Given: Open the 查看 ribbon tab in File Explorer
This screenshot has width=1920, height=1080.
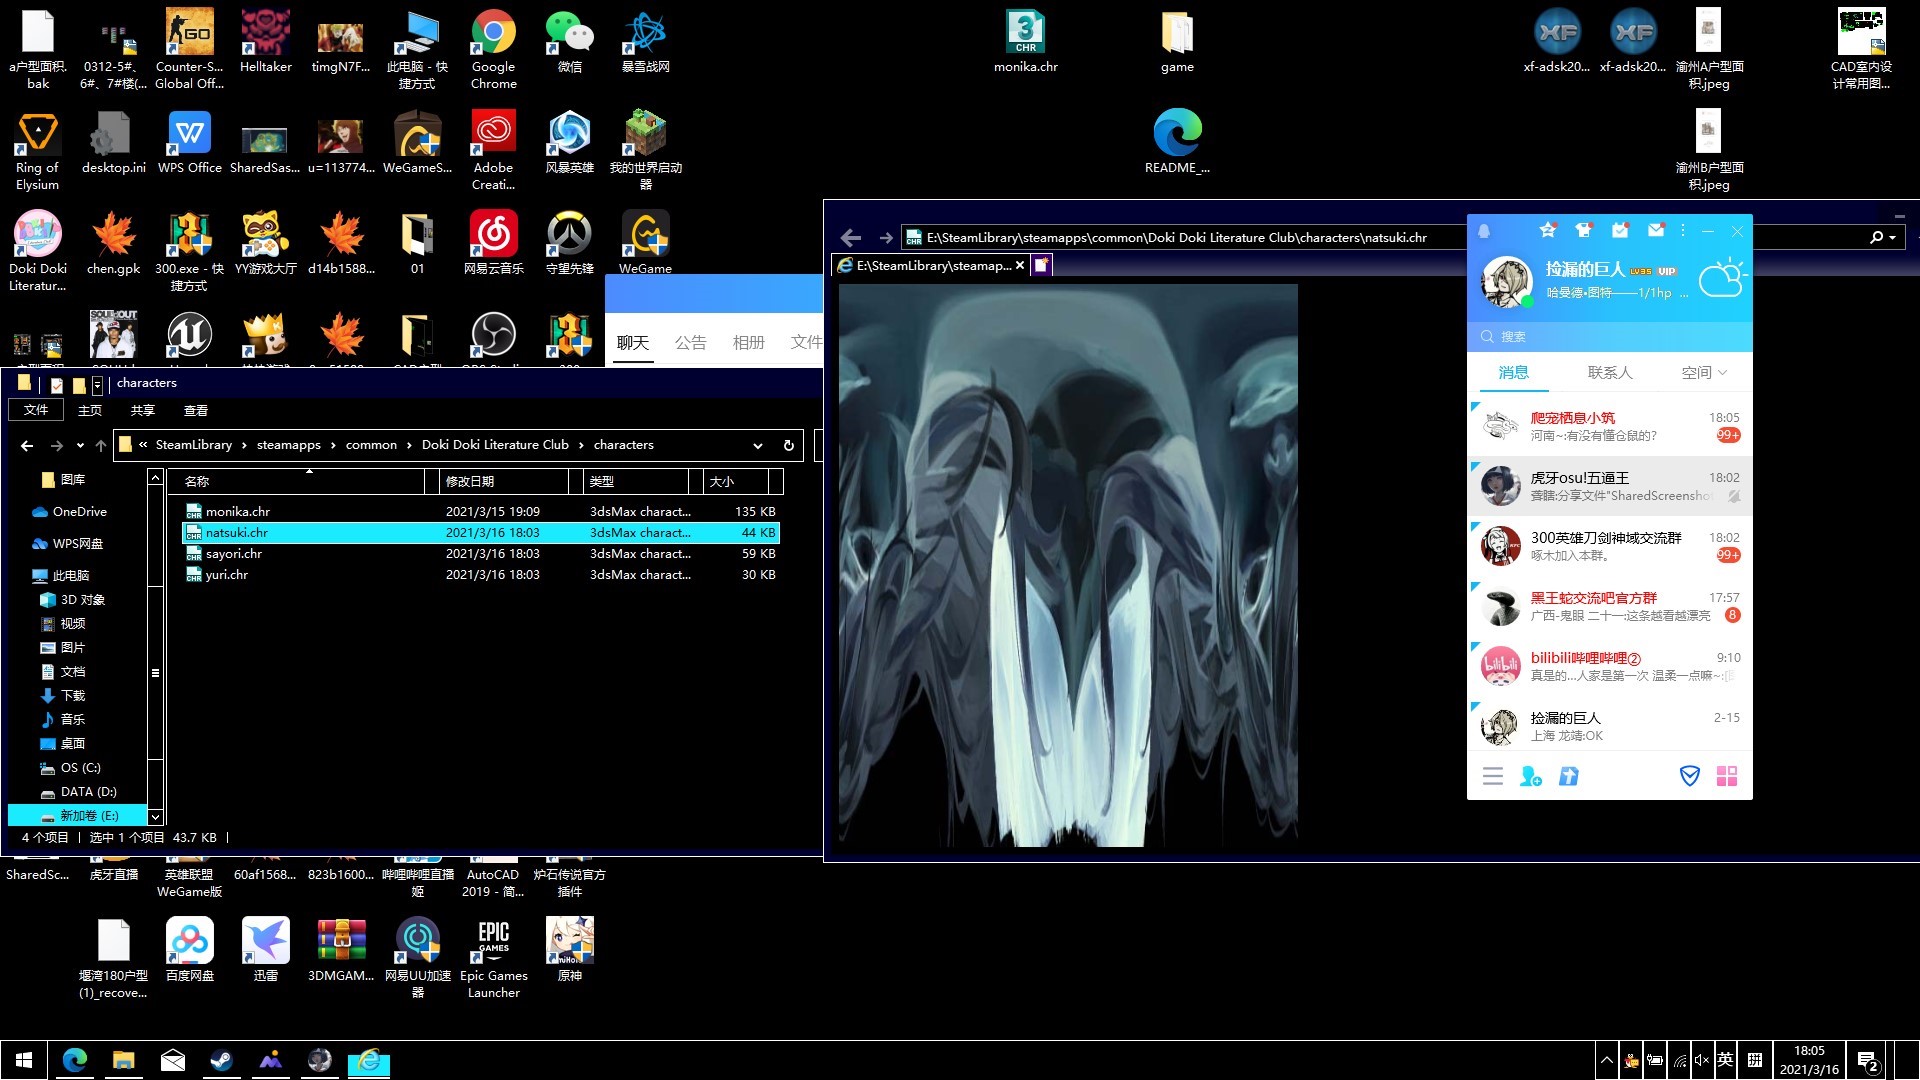Looking at the screenshot, I should (196, 411).
